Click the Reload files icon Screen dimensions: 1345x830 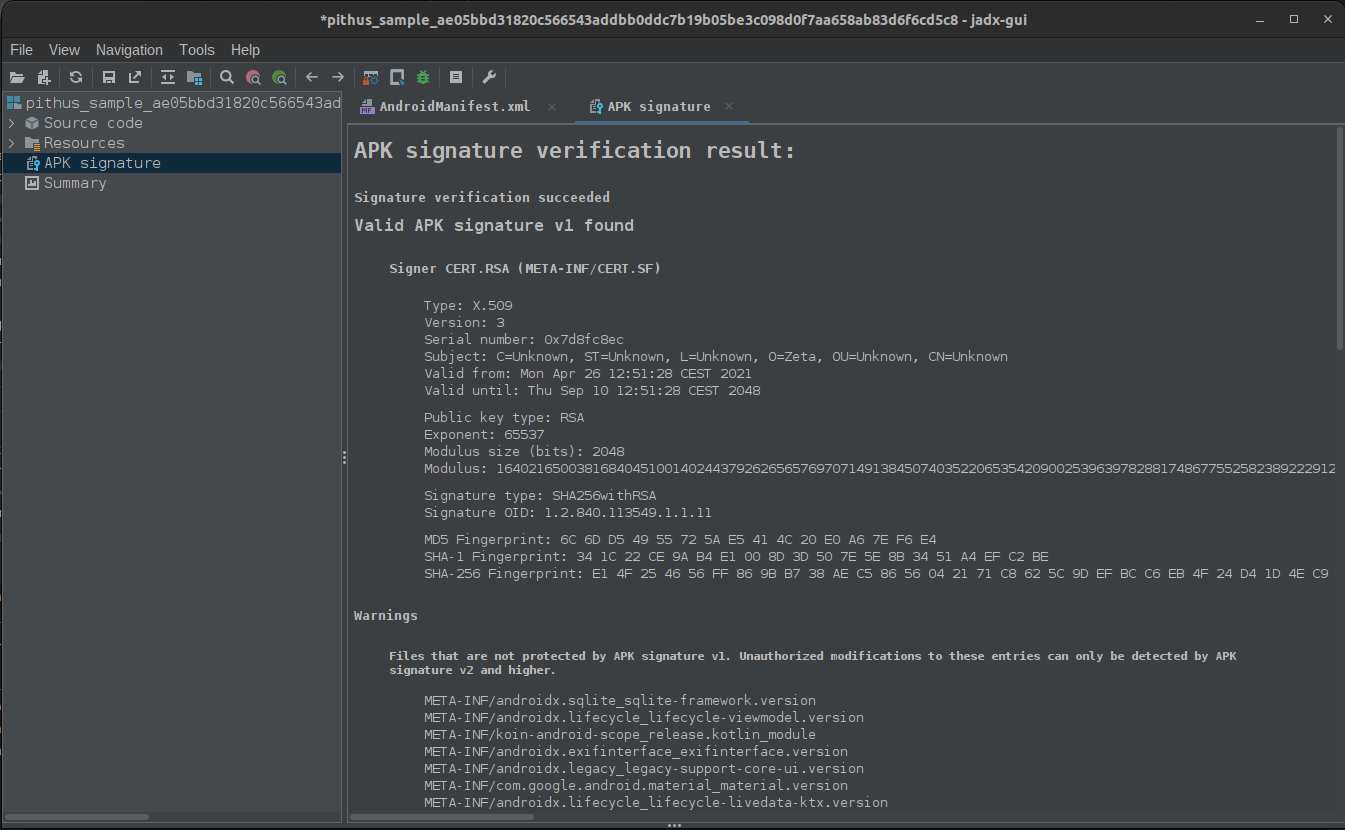[x=76, y=77]
